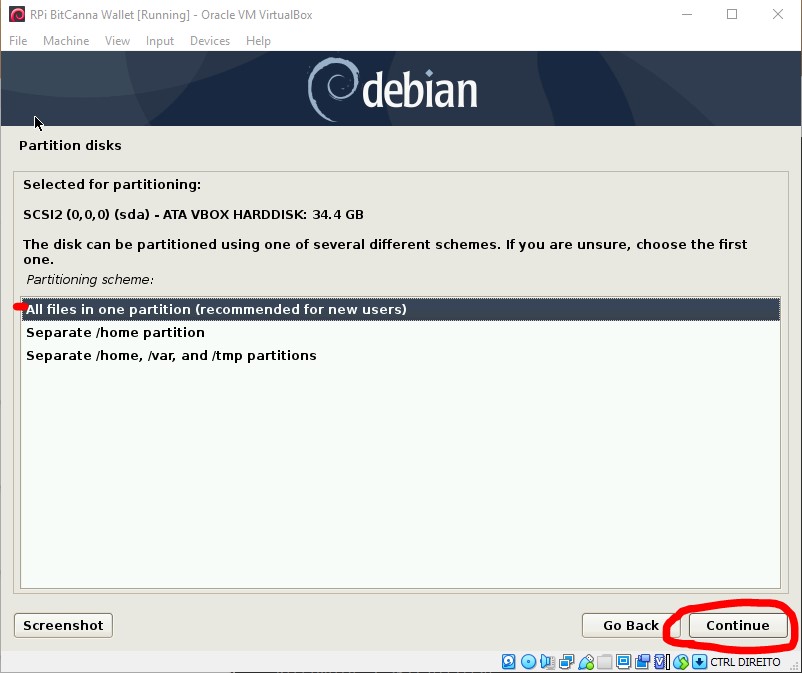Click the CTRL DIREITO host key label

745,662
